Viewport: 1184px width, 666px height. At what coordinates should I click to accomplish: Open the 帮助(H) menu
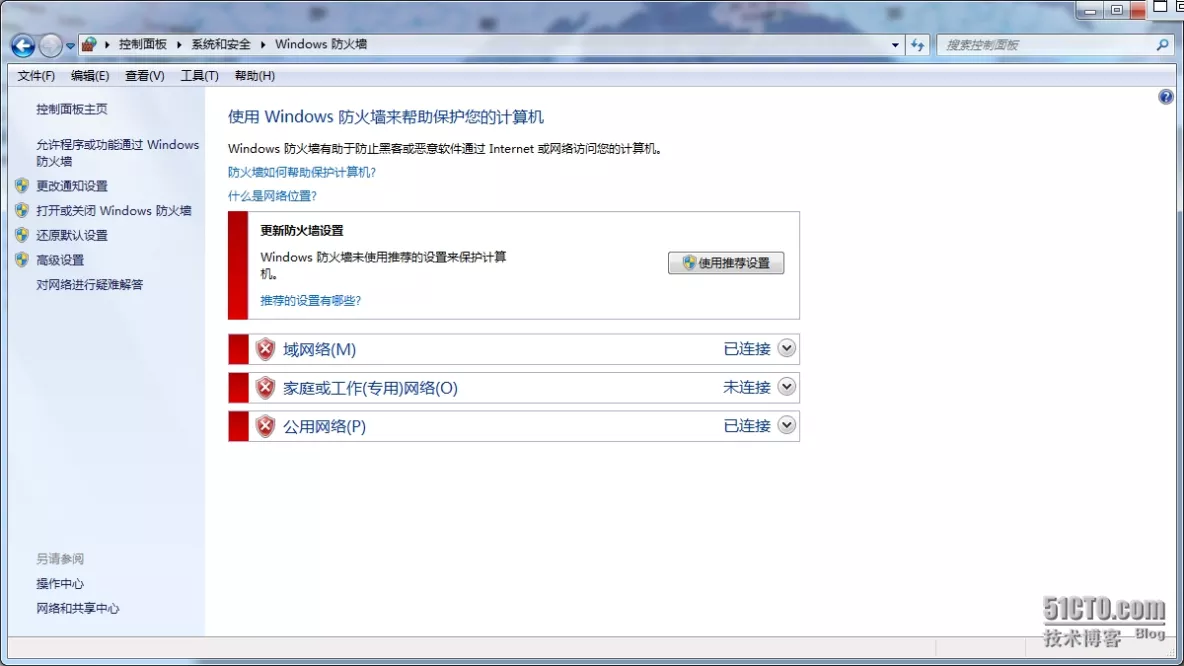254,76
